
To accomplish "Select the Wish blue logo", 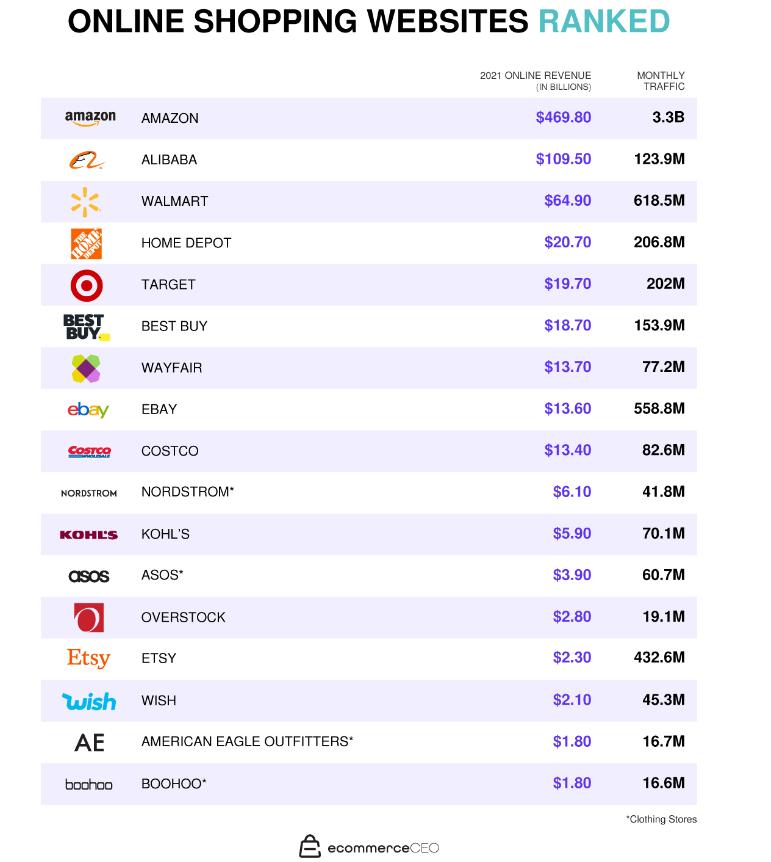I will click(89, 701).
